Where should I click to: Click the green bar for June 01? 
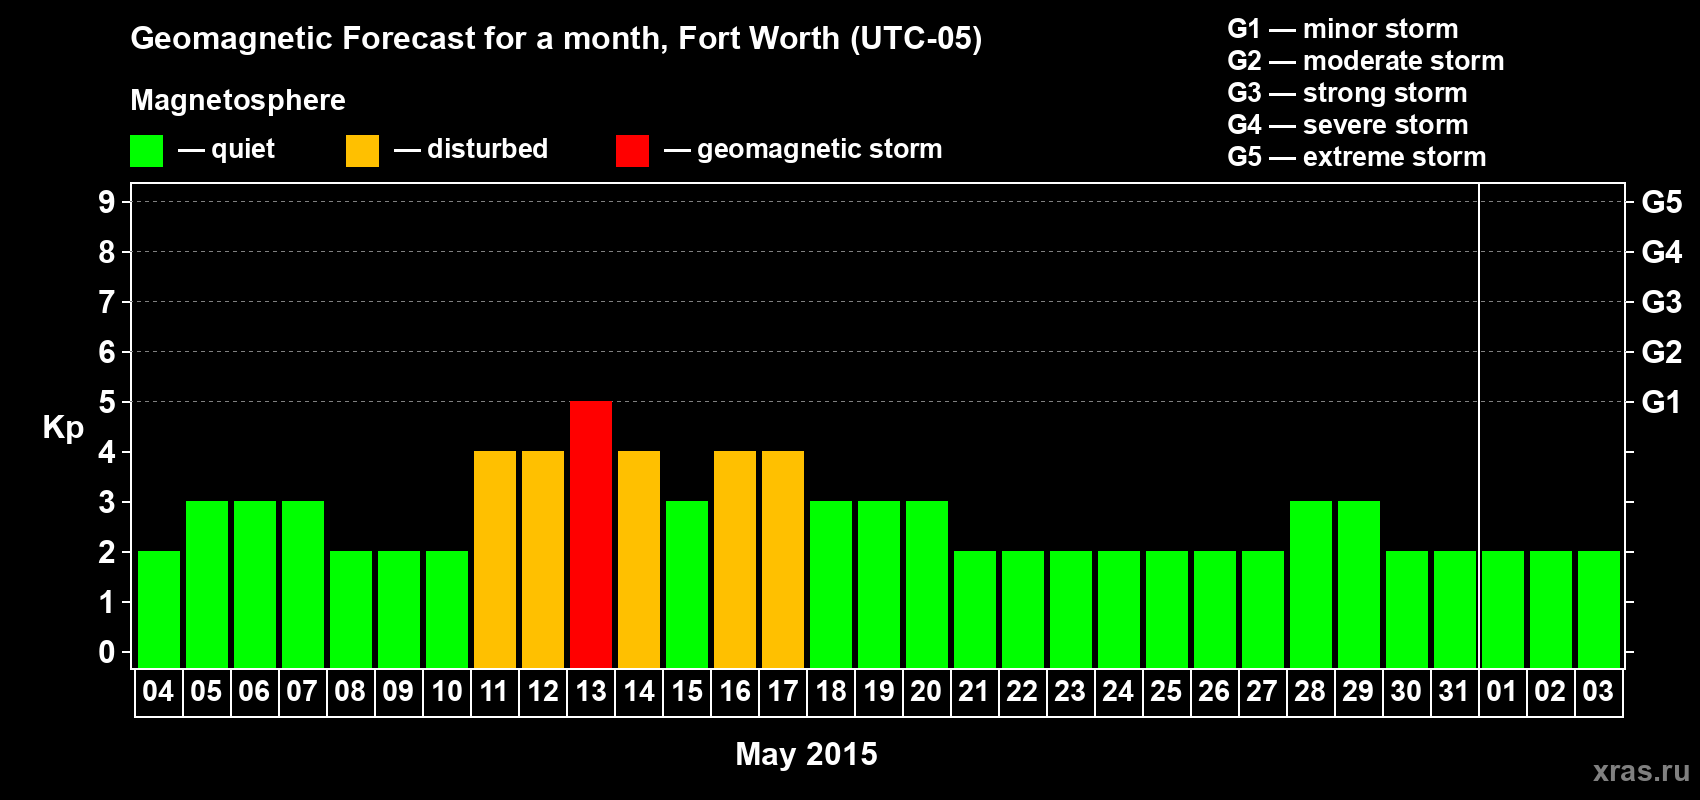click(1503, 609)
